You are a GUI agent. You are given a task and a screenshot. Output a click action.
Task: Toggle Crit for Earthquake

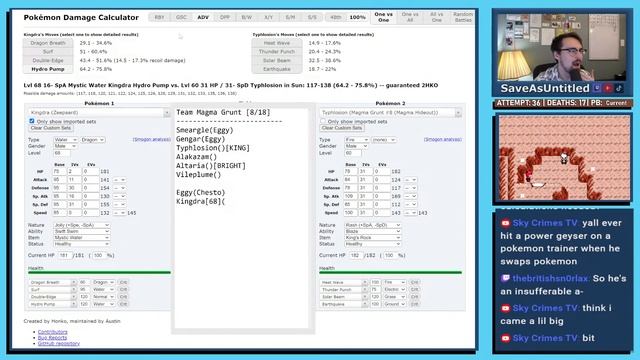pyautogui.click(x=414, y=304)
